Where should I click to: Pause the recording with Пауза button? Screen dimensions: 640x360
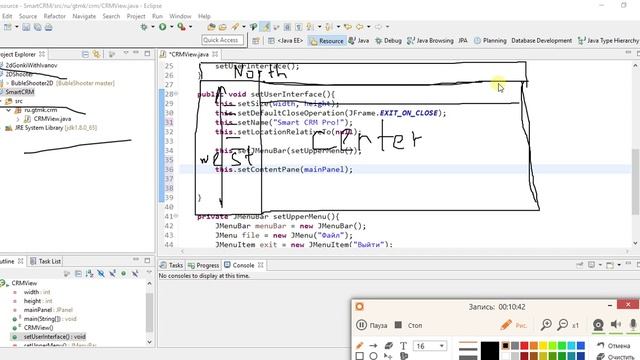371,325
